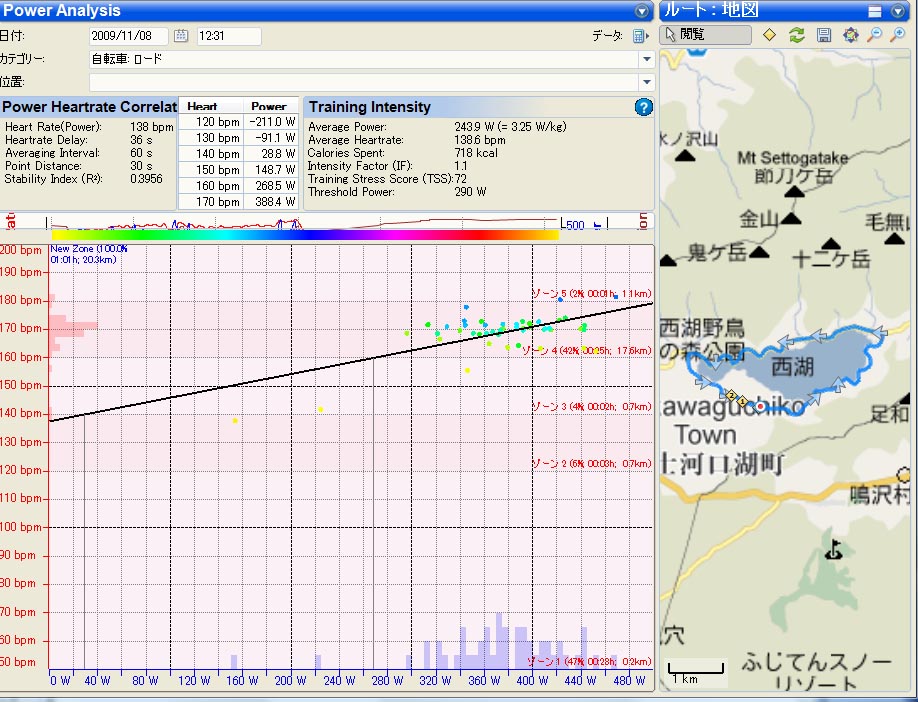Click the rainbow color gradient bar
The height and width of the screenshot is (702, 918).
click(x=304, y=235)
